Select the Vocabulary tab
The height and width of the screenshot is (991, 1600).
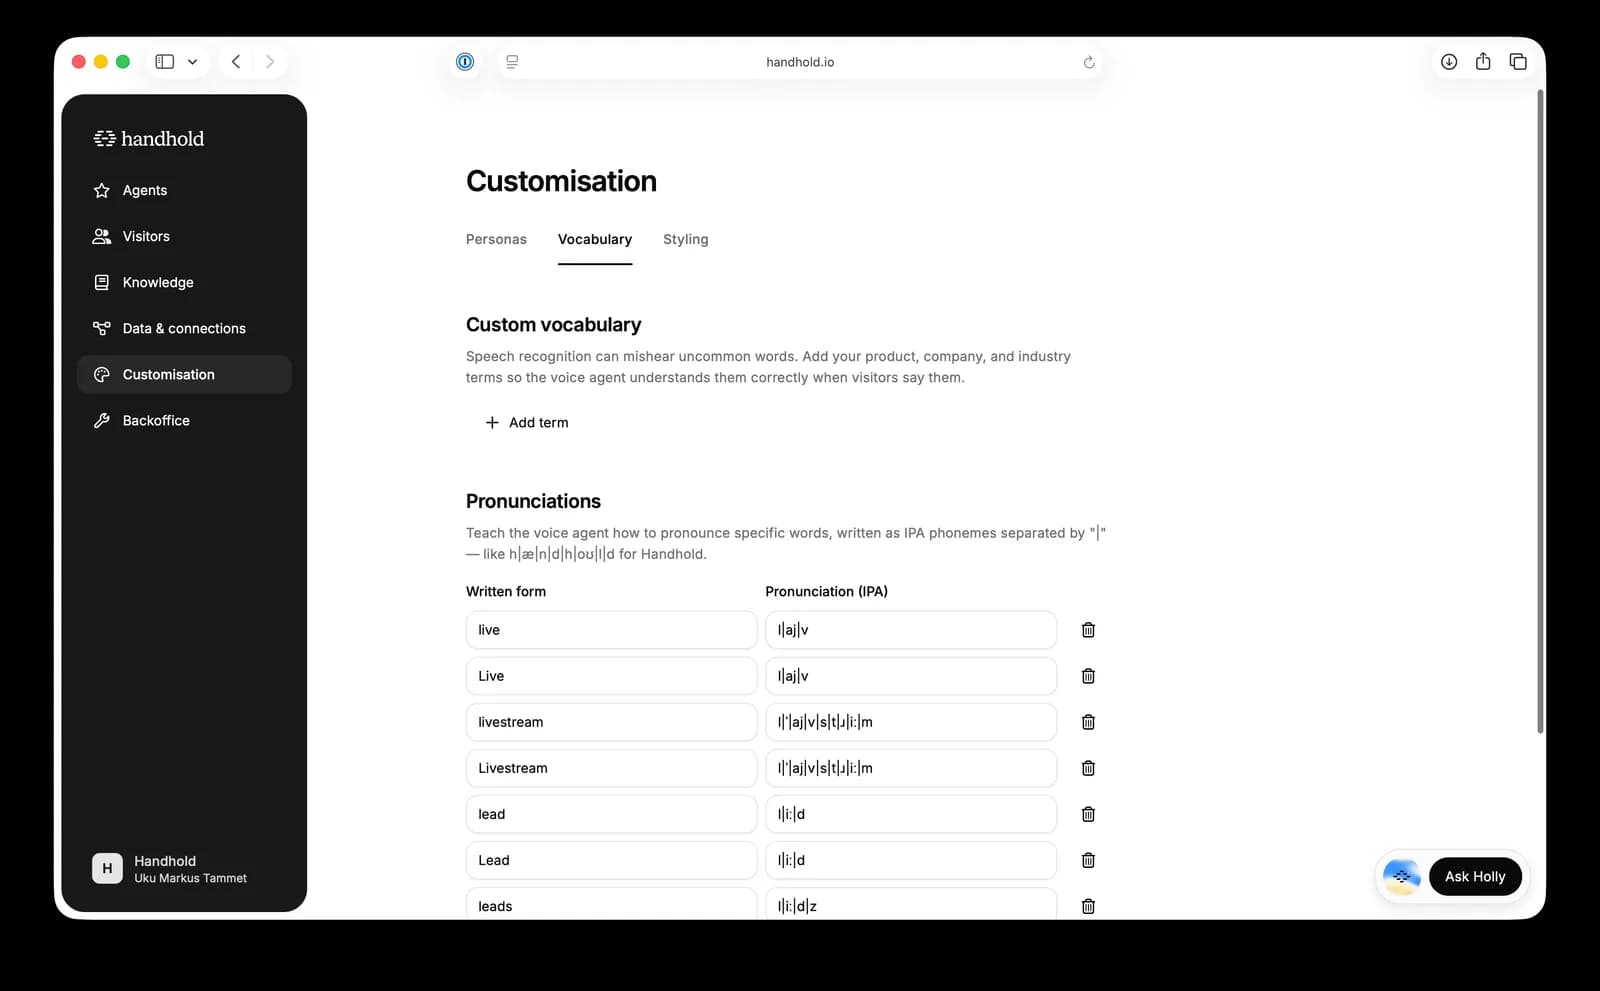pyautogui.click(x=595, y=239)
